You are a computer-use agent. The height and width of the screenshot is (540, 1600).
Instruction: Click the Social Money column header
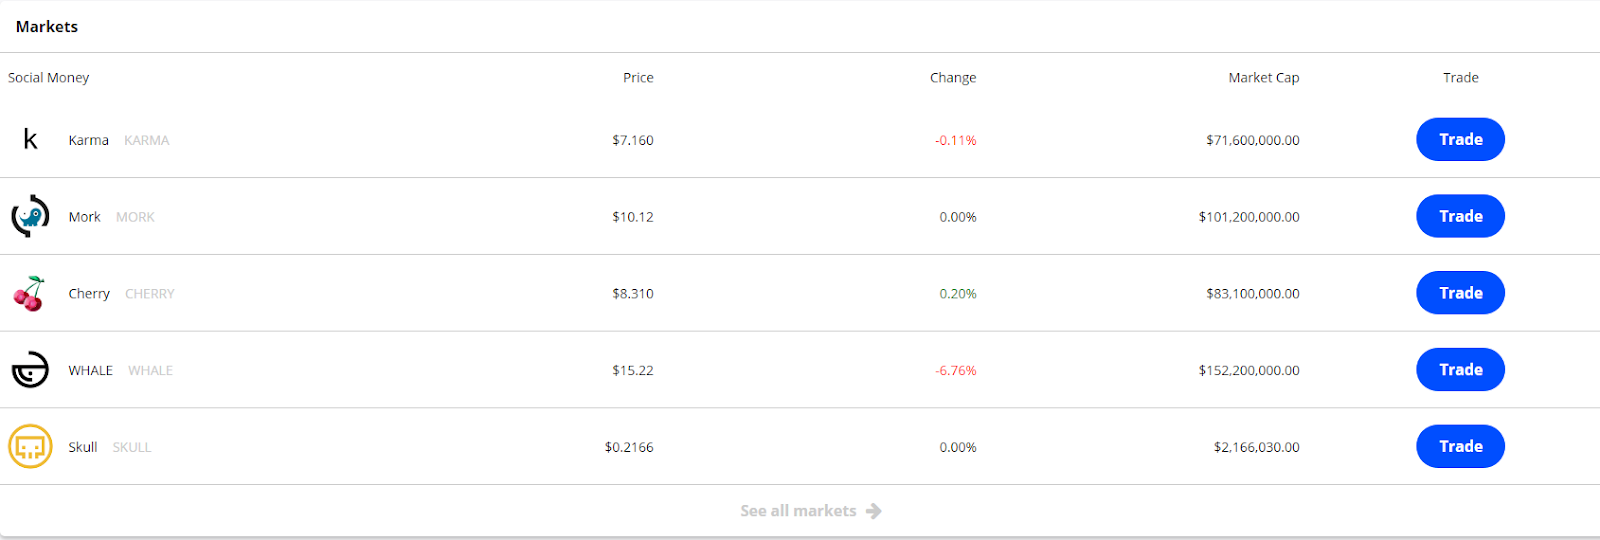49,78
